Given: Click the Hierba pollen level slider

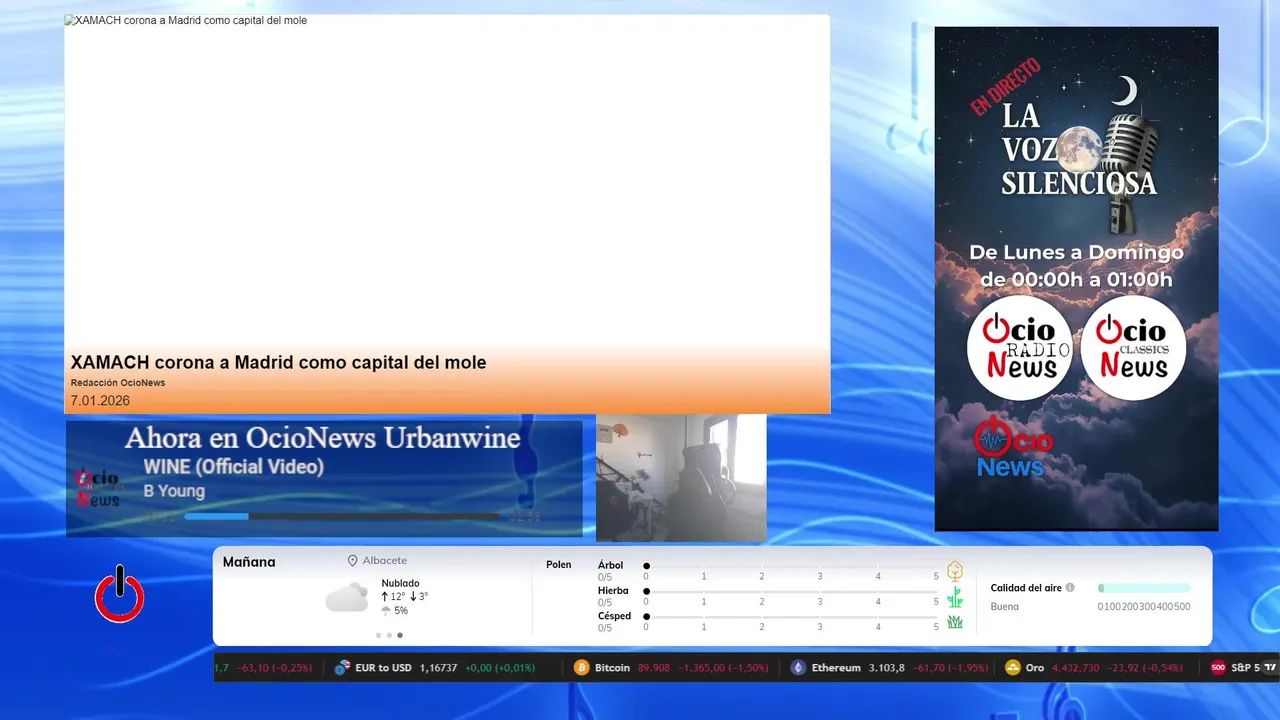Looking at the screenshot, I should [791, 591].
